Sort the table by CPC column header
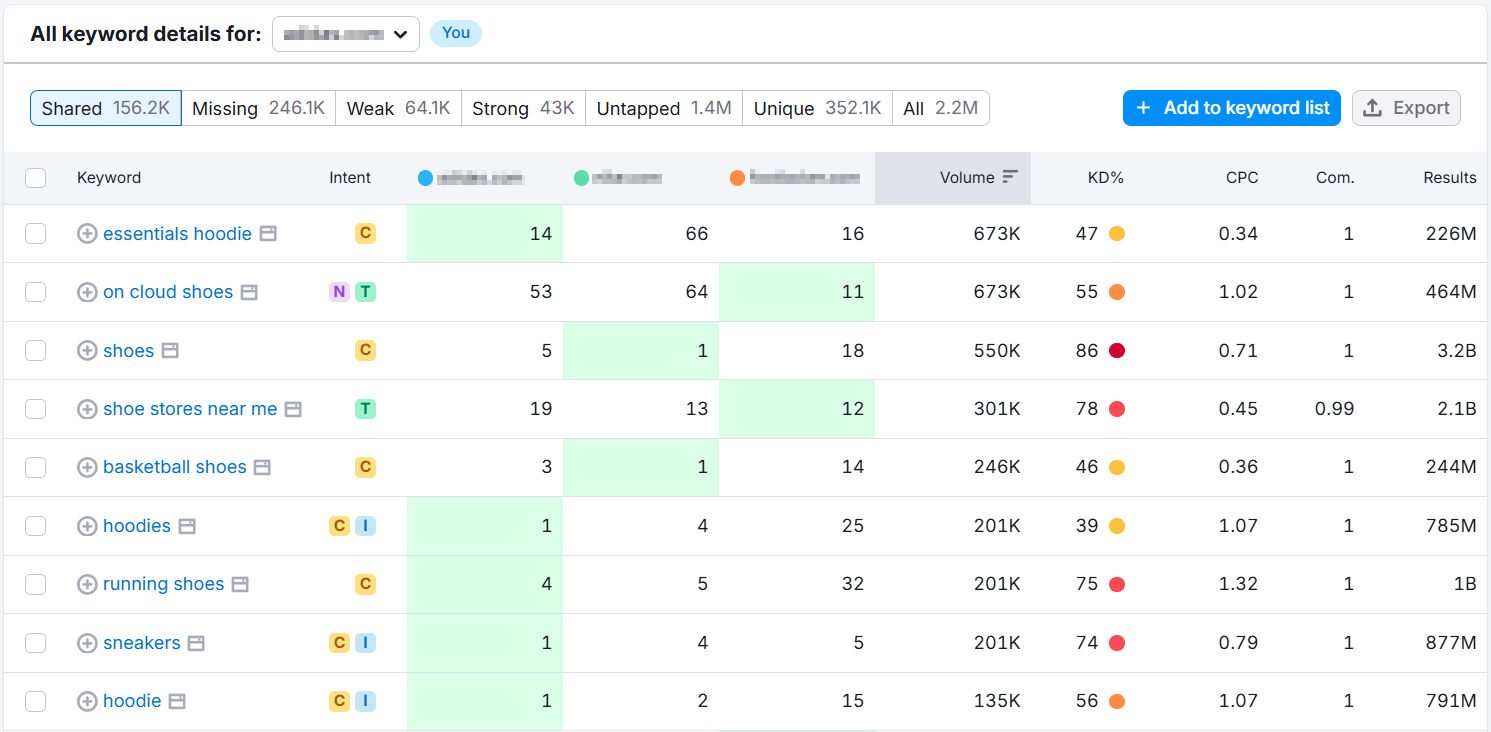The width and height of the screenshot is (1491, 732). coord(1241,178)
